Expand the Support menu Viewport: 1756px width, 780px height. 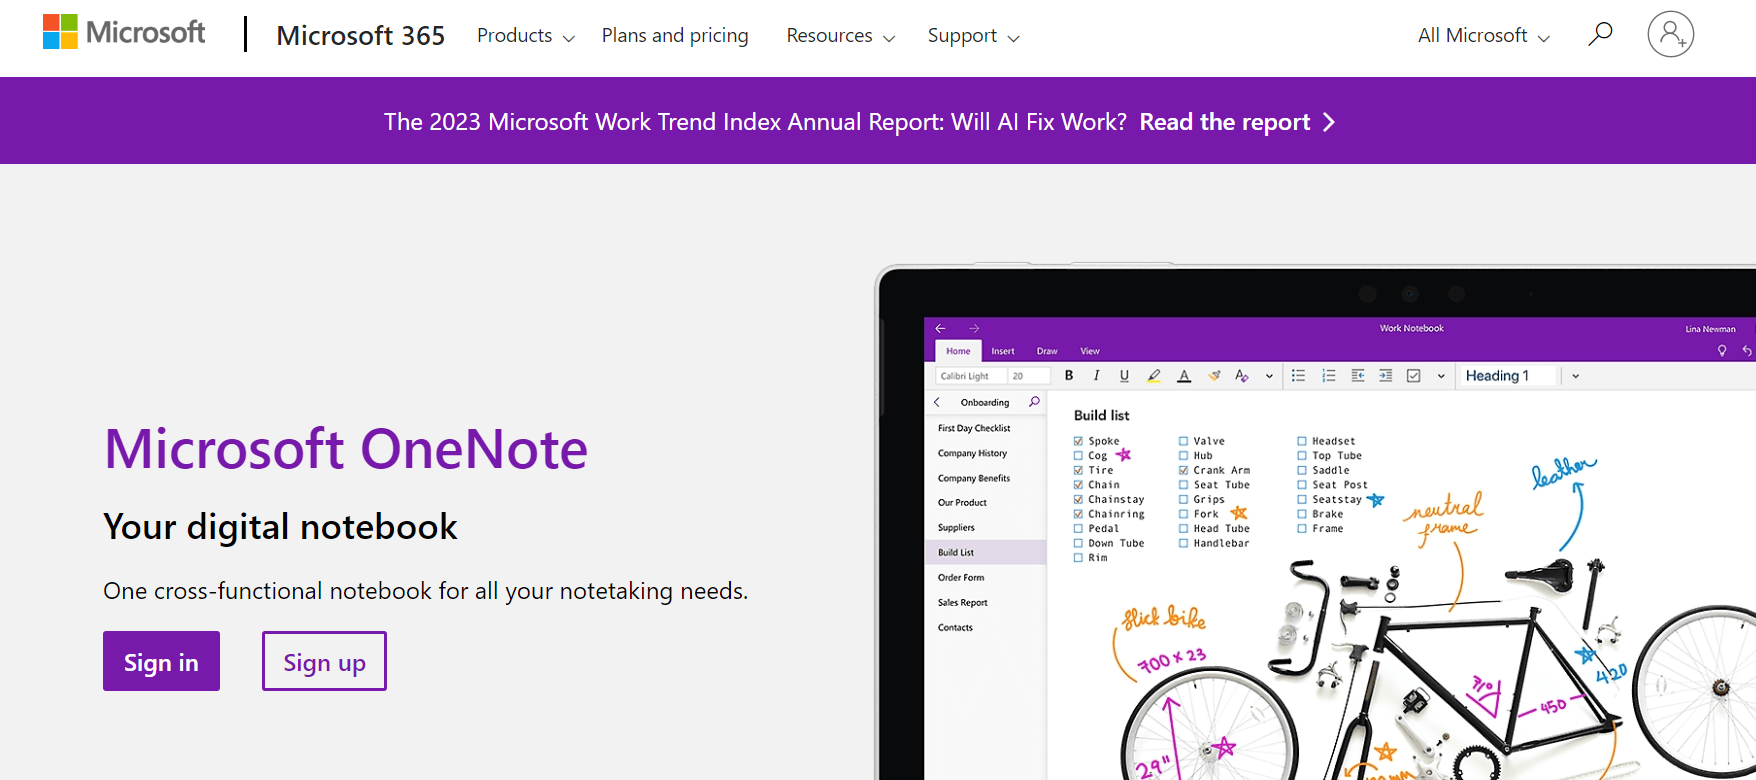tap(974, 36)
